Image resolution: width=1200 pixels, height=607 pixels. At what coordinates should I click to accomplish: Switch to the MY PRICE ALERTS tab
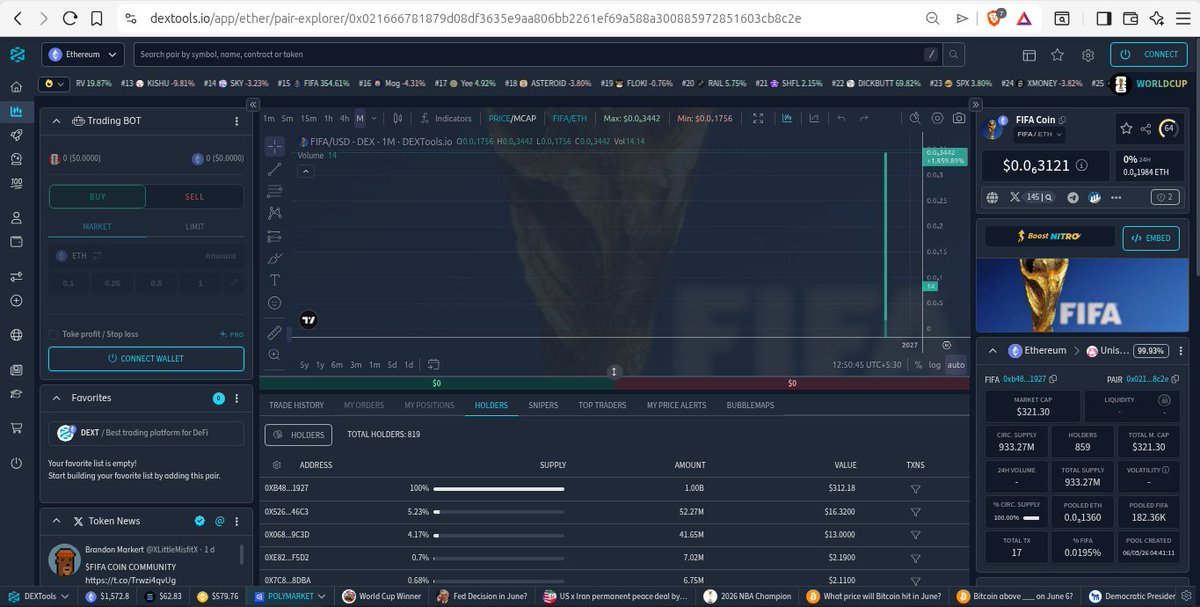[x=676, y=405]
